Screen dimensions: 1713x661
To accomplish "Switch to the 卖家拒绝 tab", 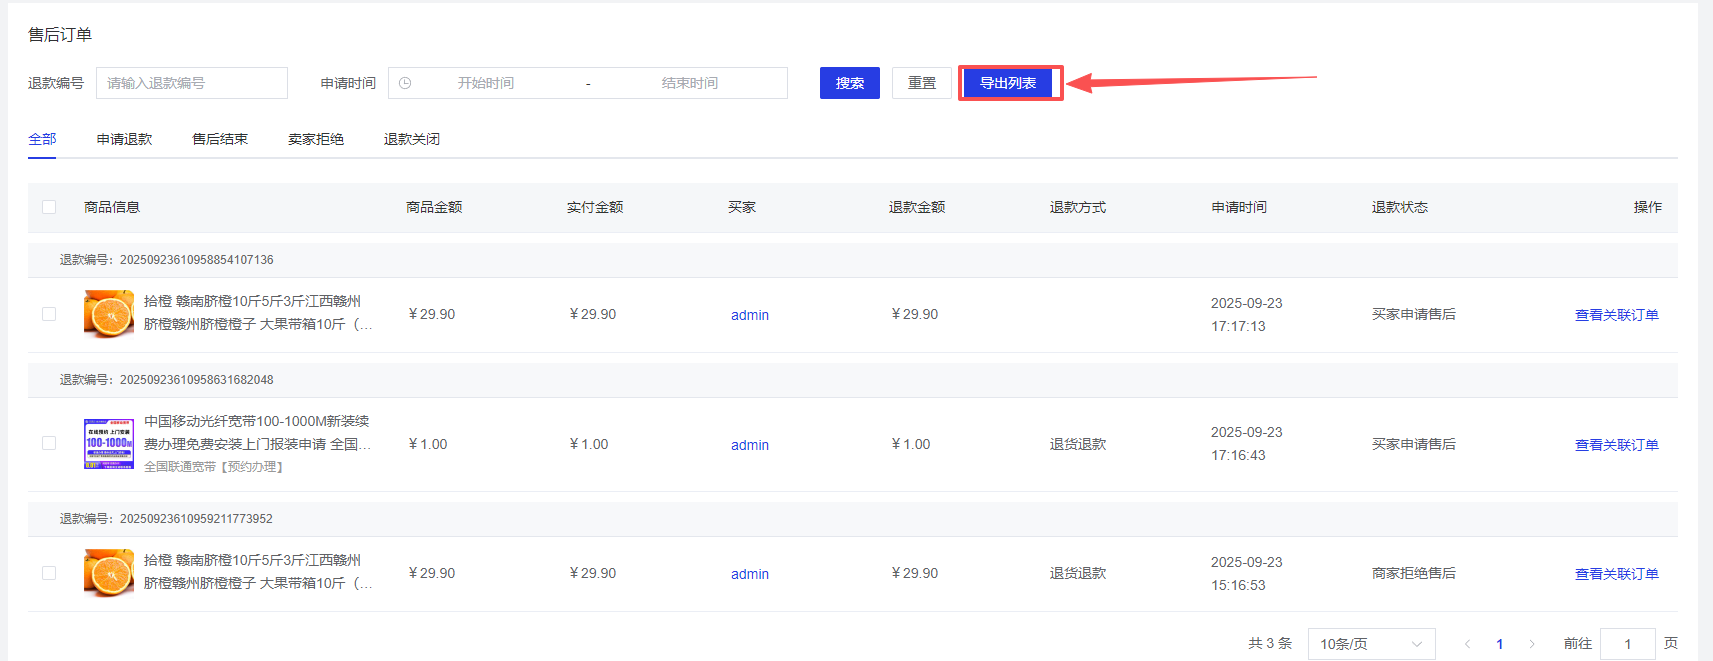I will click(316, 139).
